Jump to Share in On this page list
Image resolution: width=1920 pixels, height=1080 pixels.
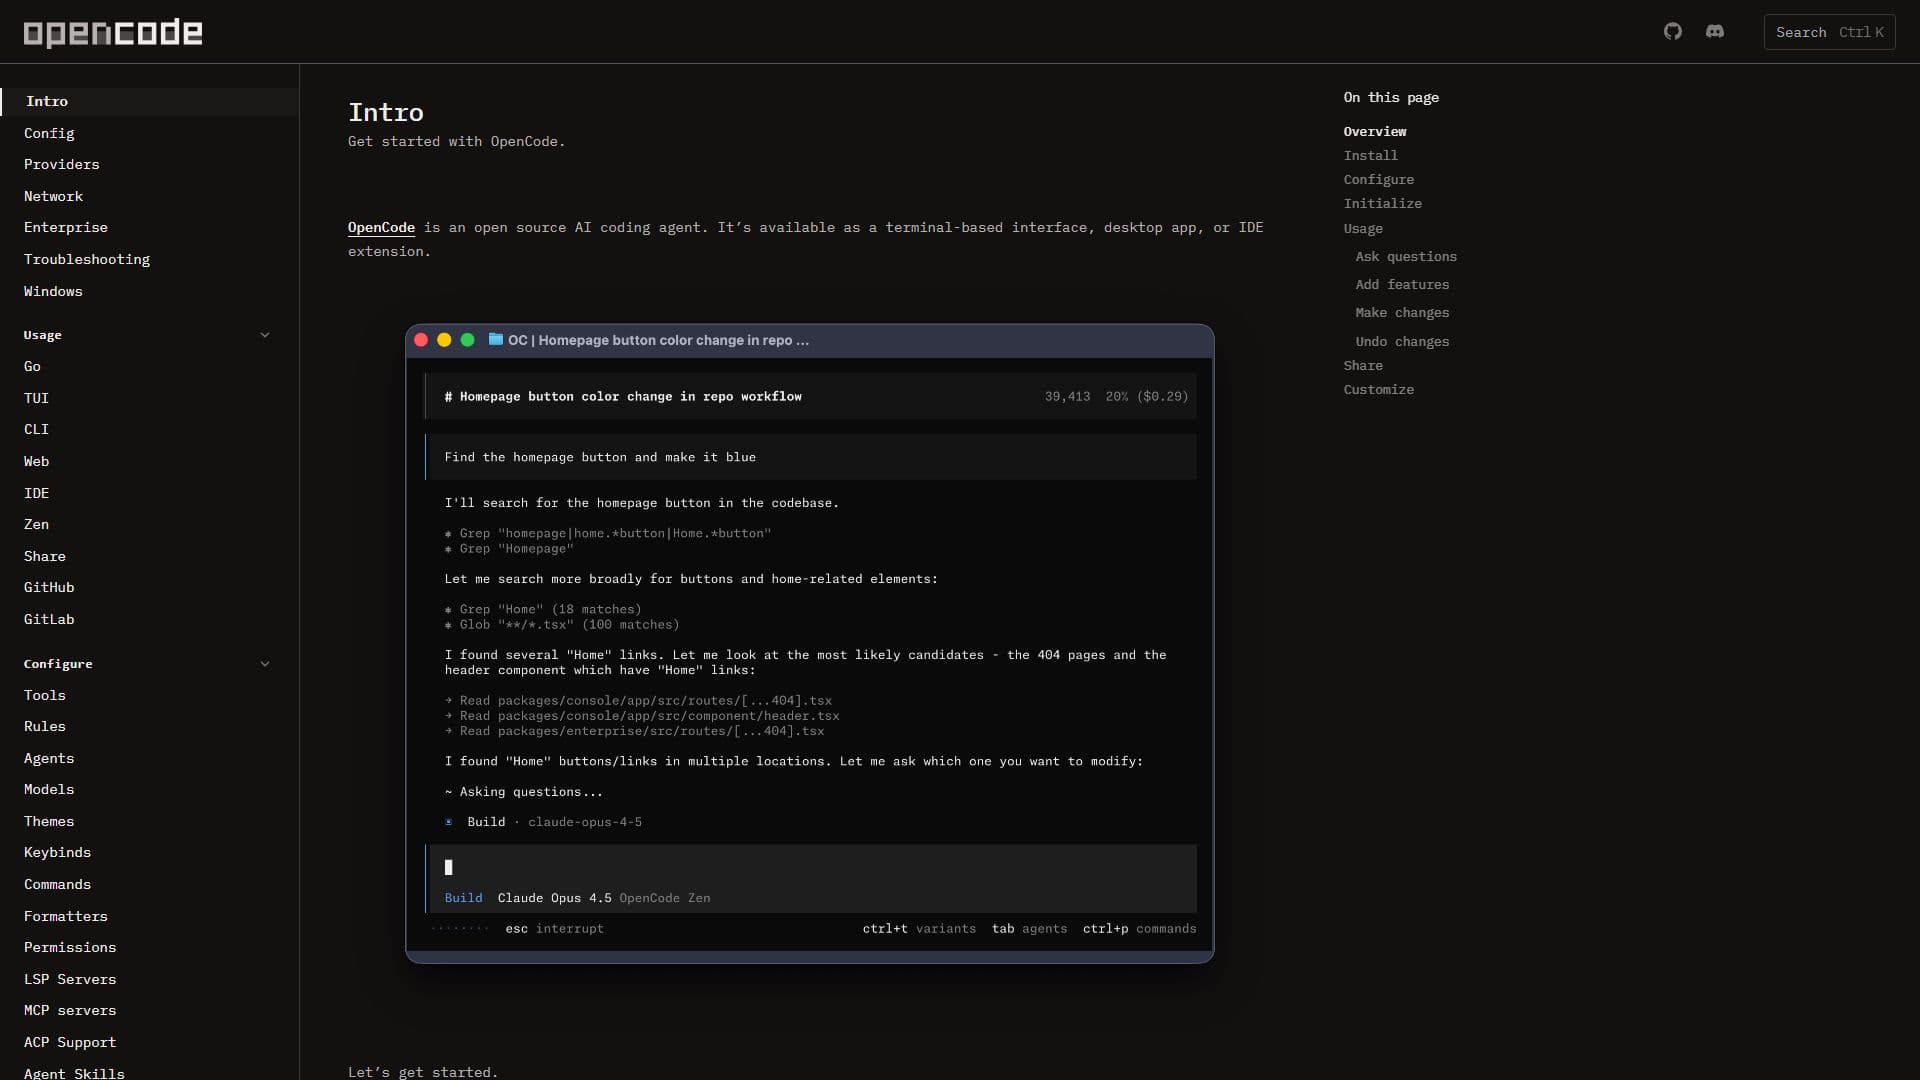(1363, 365)
